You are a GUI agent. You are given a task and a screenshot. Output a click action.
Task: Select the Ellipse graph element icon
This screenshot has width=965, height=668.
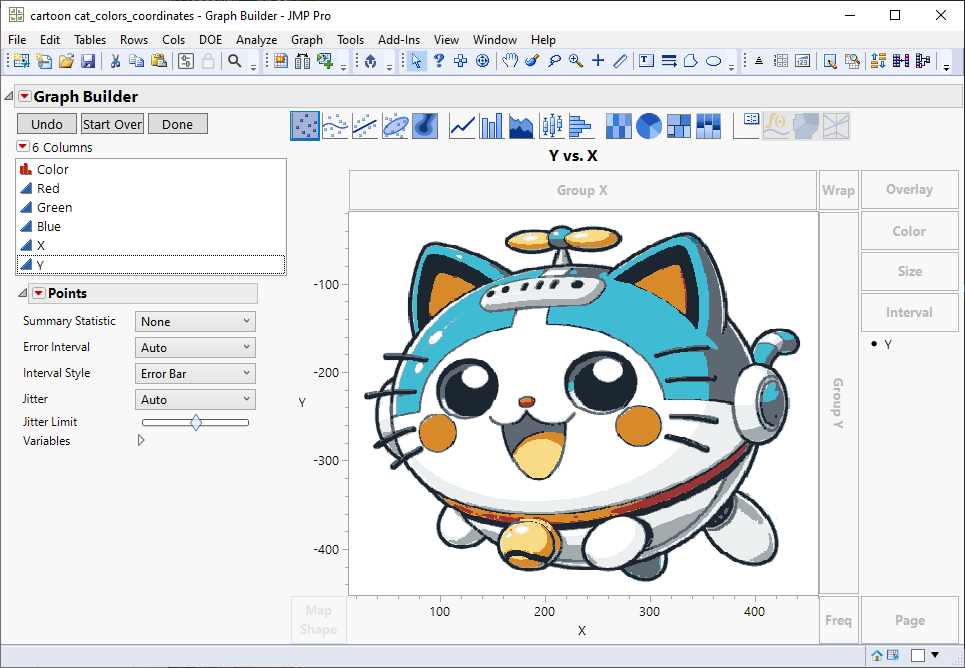(395, 126)
